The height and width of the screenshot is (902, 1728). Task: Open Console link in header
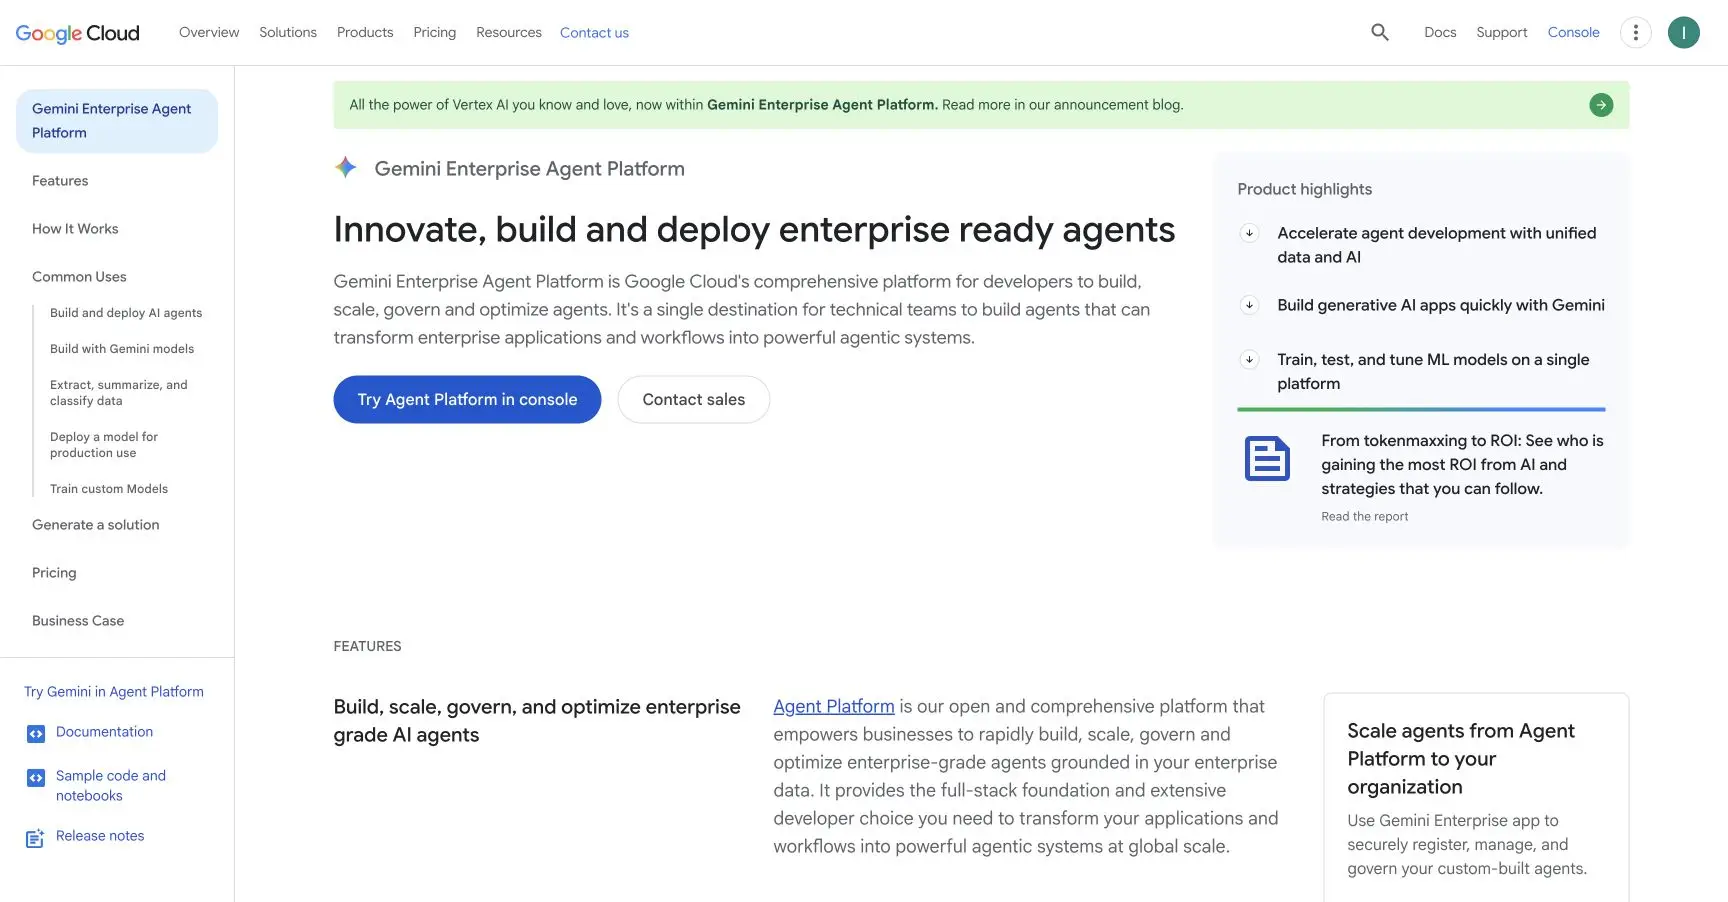pos(1574,32)
